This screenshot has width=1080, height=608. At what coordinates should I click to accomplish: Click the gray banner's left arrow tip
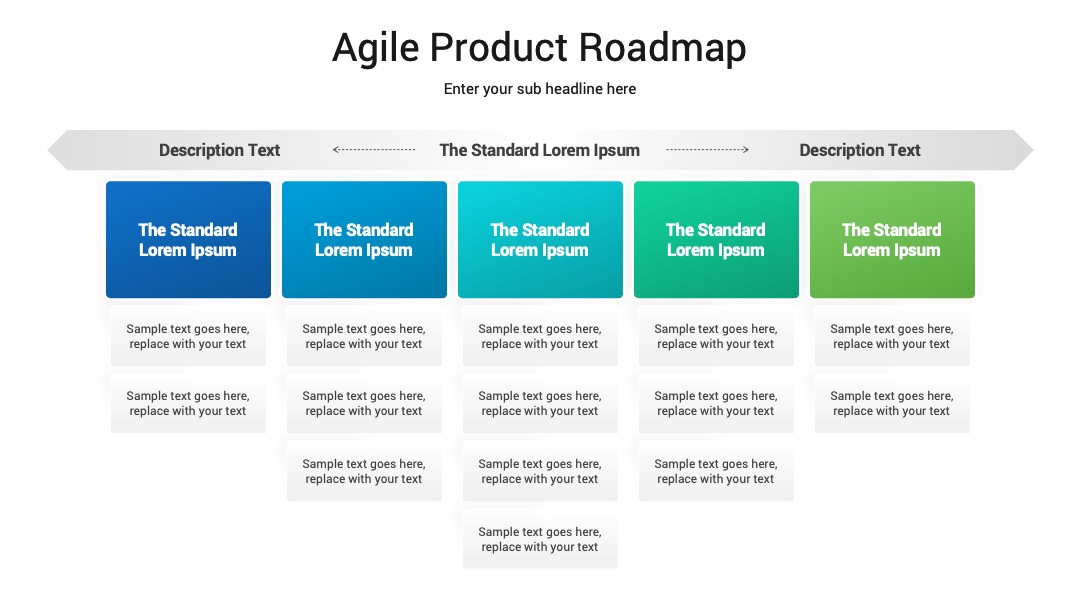pos(58,150)
